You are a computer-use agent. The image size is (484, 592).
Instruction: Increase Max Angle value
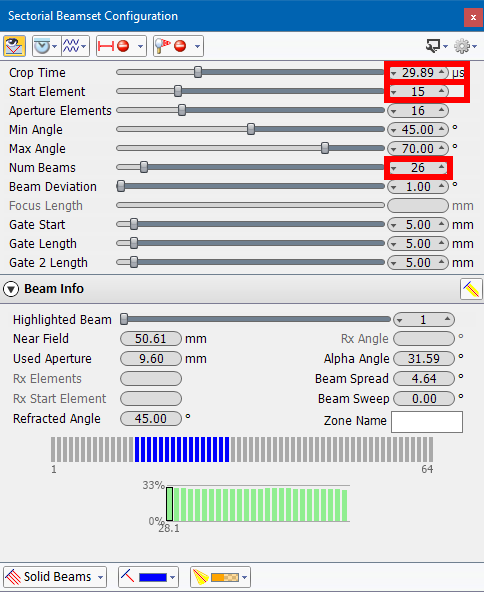[x=441, y=148]
